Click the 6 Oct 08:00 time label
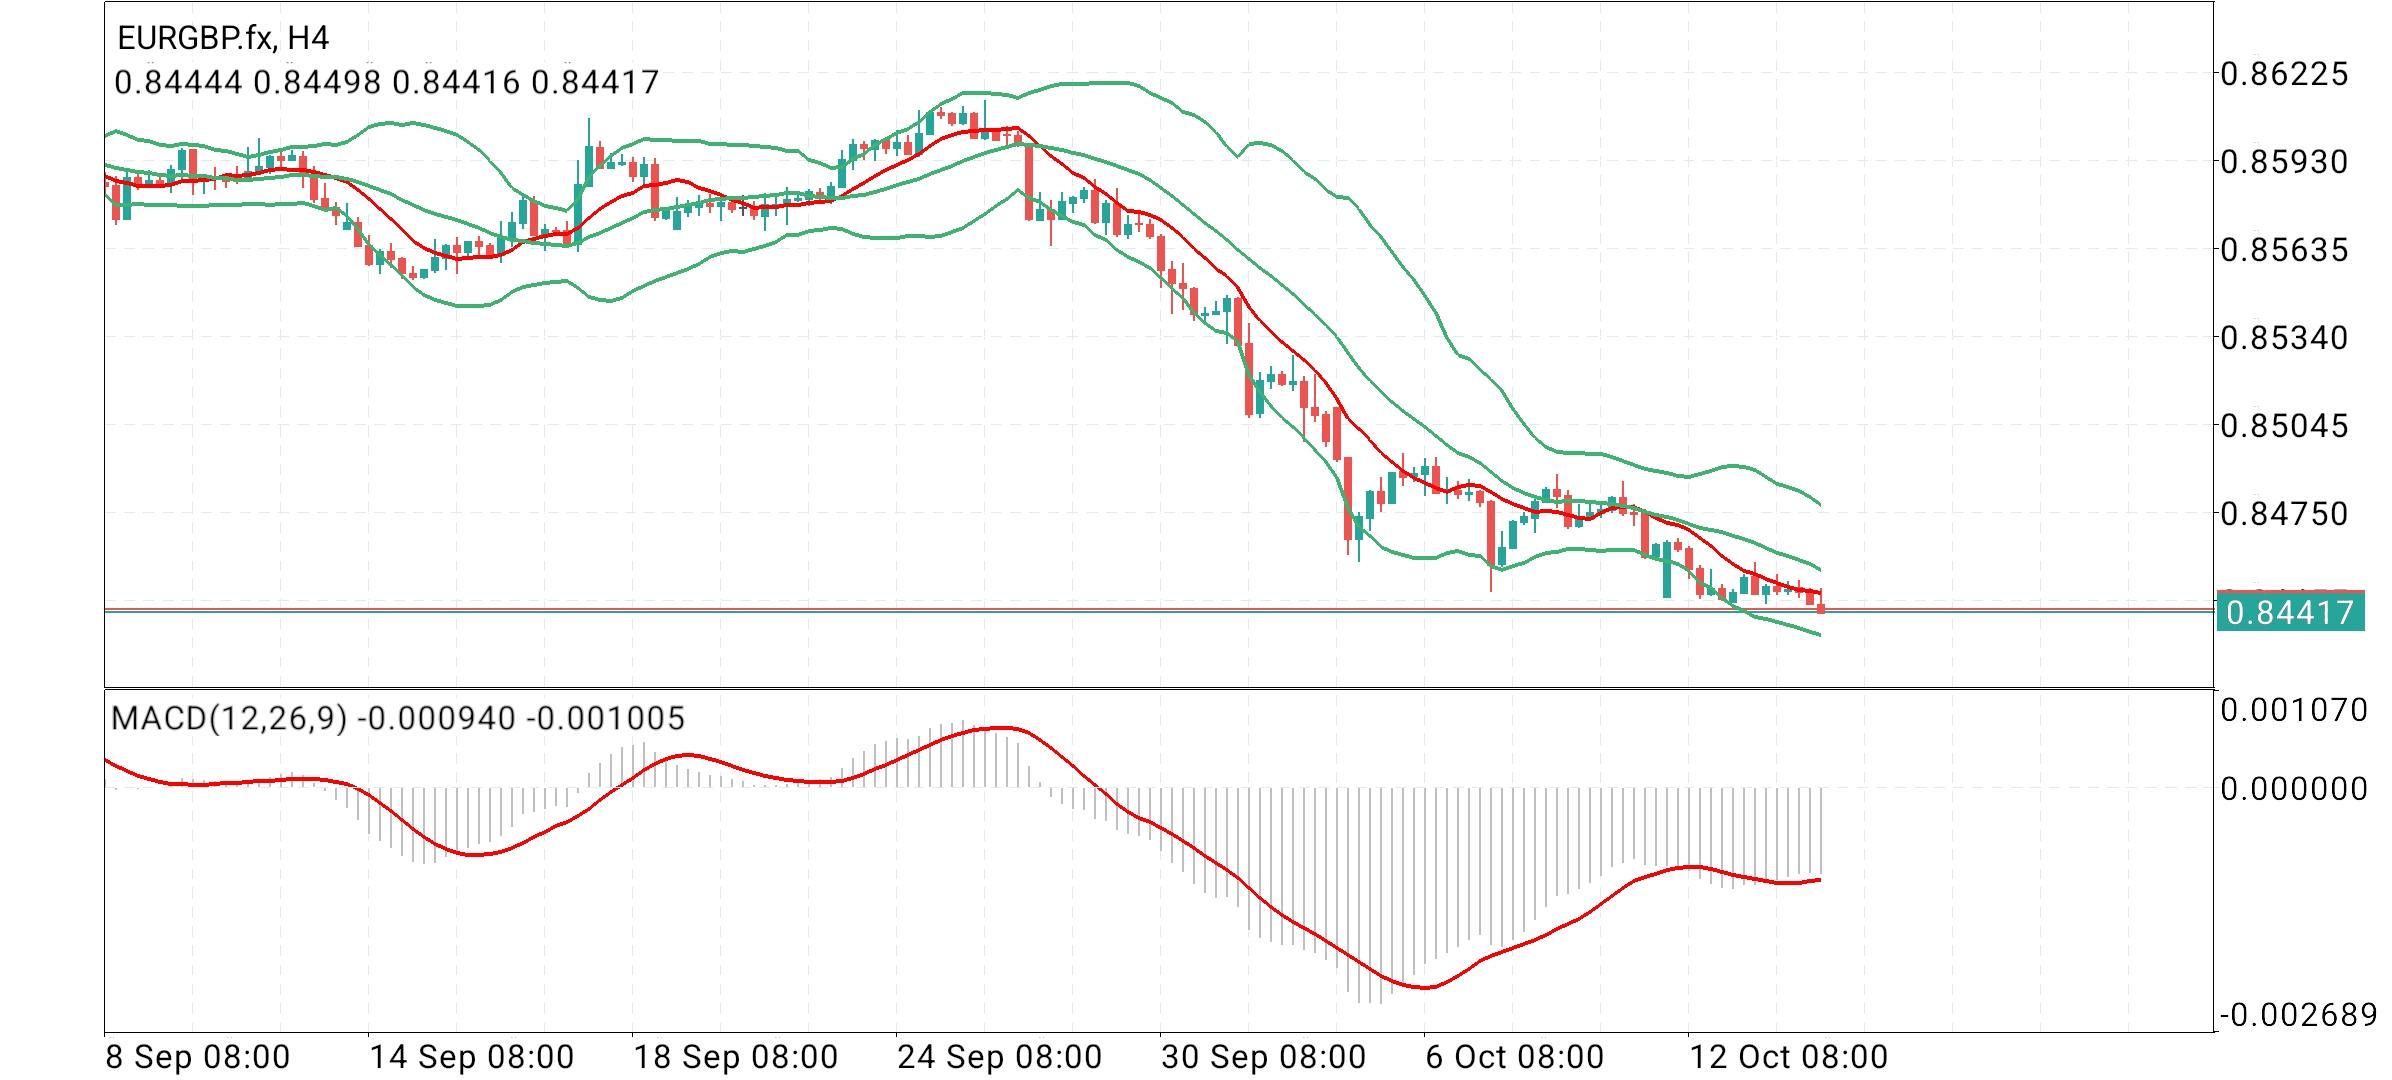Viewport: 2392px width, 1080px height. point(1515,1057)
